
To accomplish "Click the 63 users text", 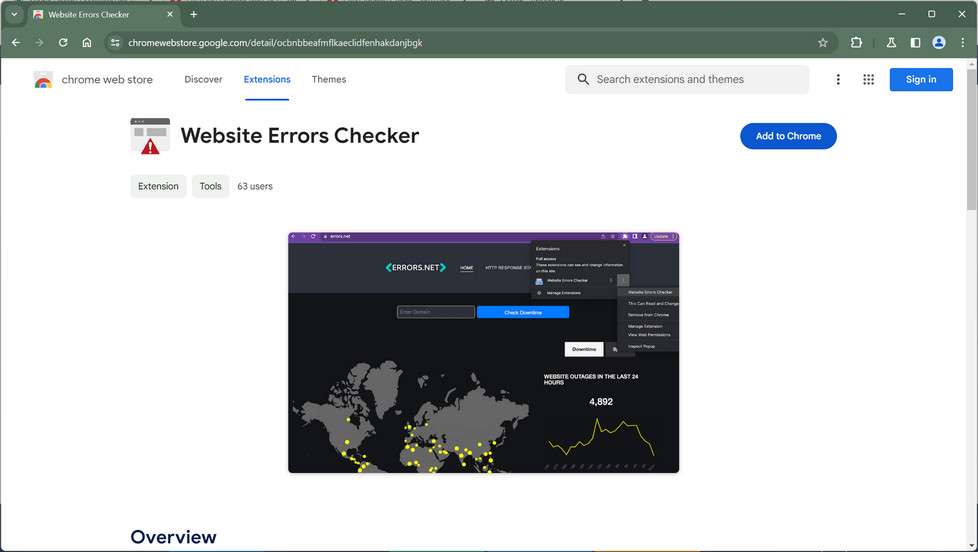I will coord(254,186).
